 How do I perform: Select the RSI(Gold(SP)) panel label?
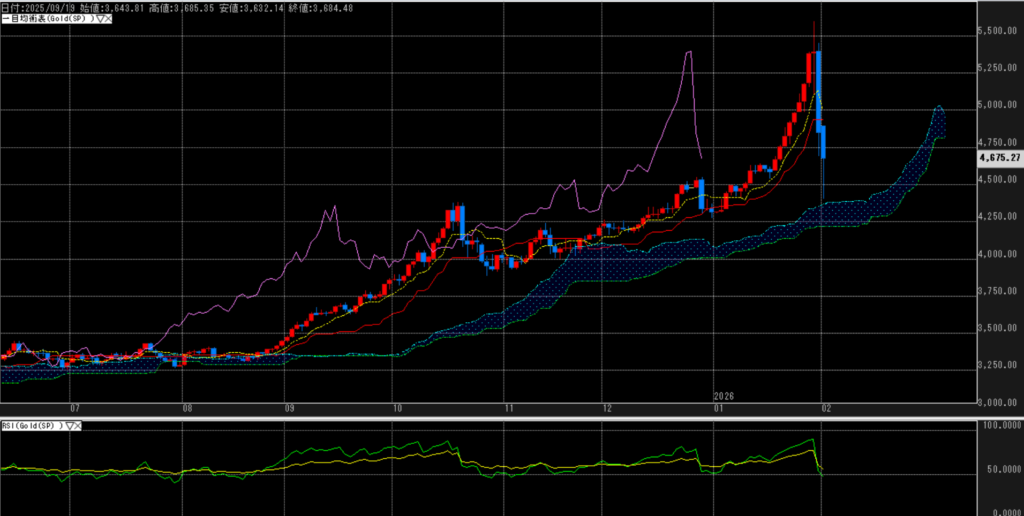[x=31, y=425]
